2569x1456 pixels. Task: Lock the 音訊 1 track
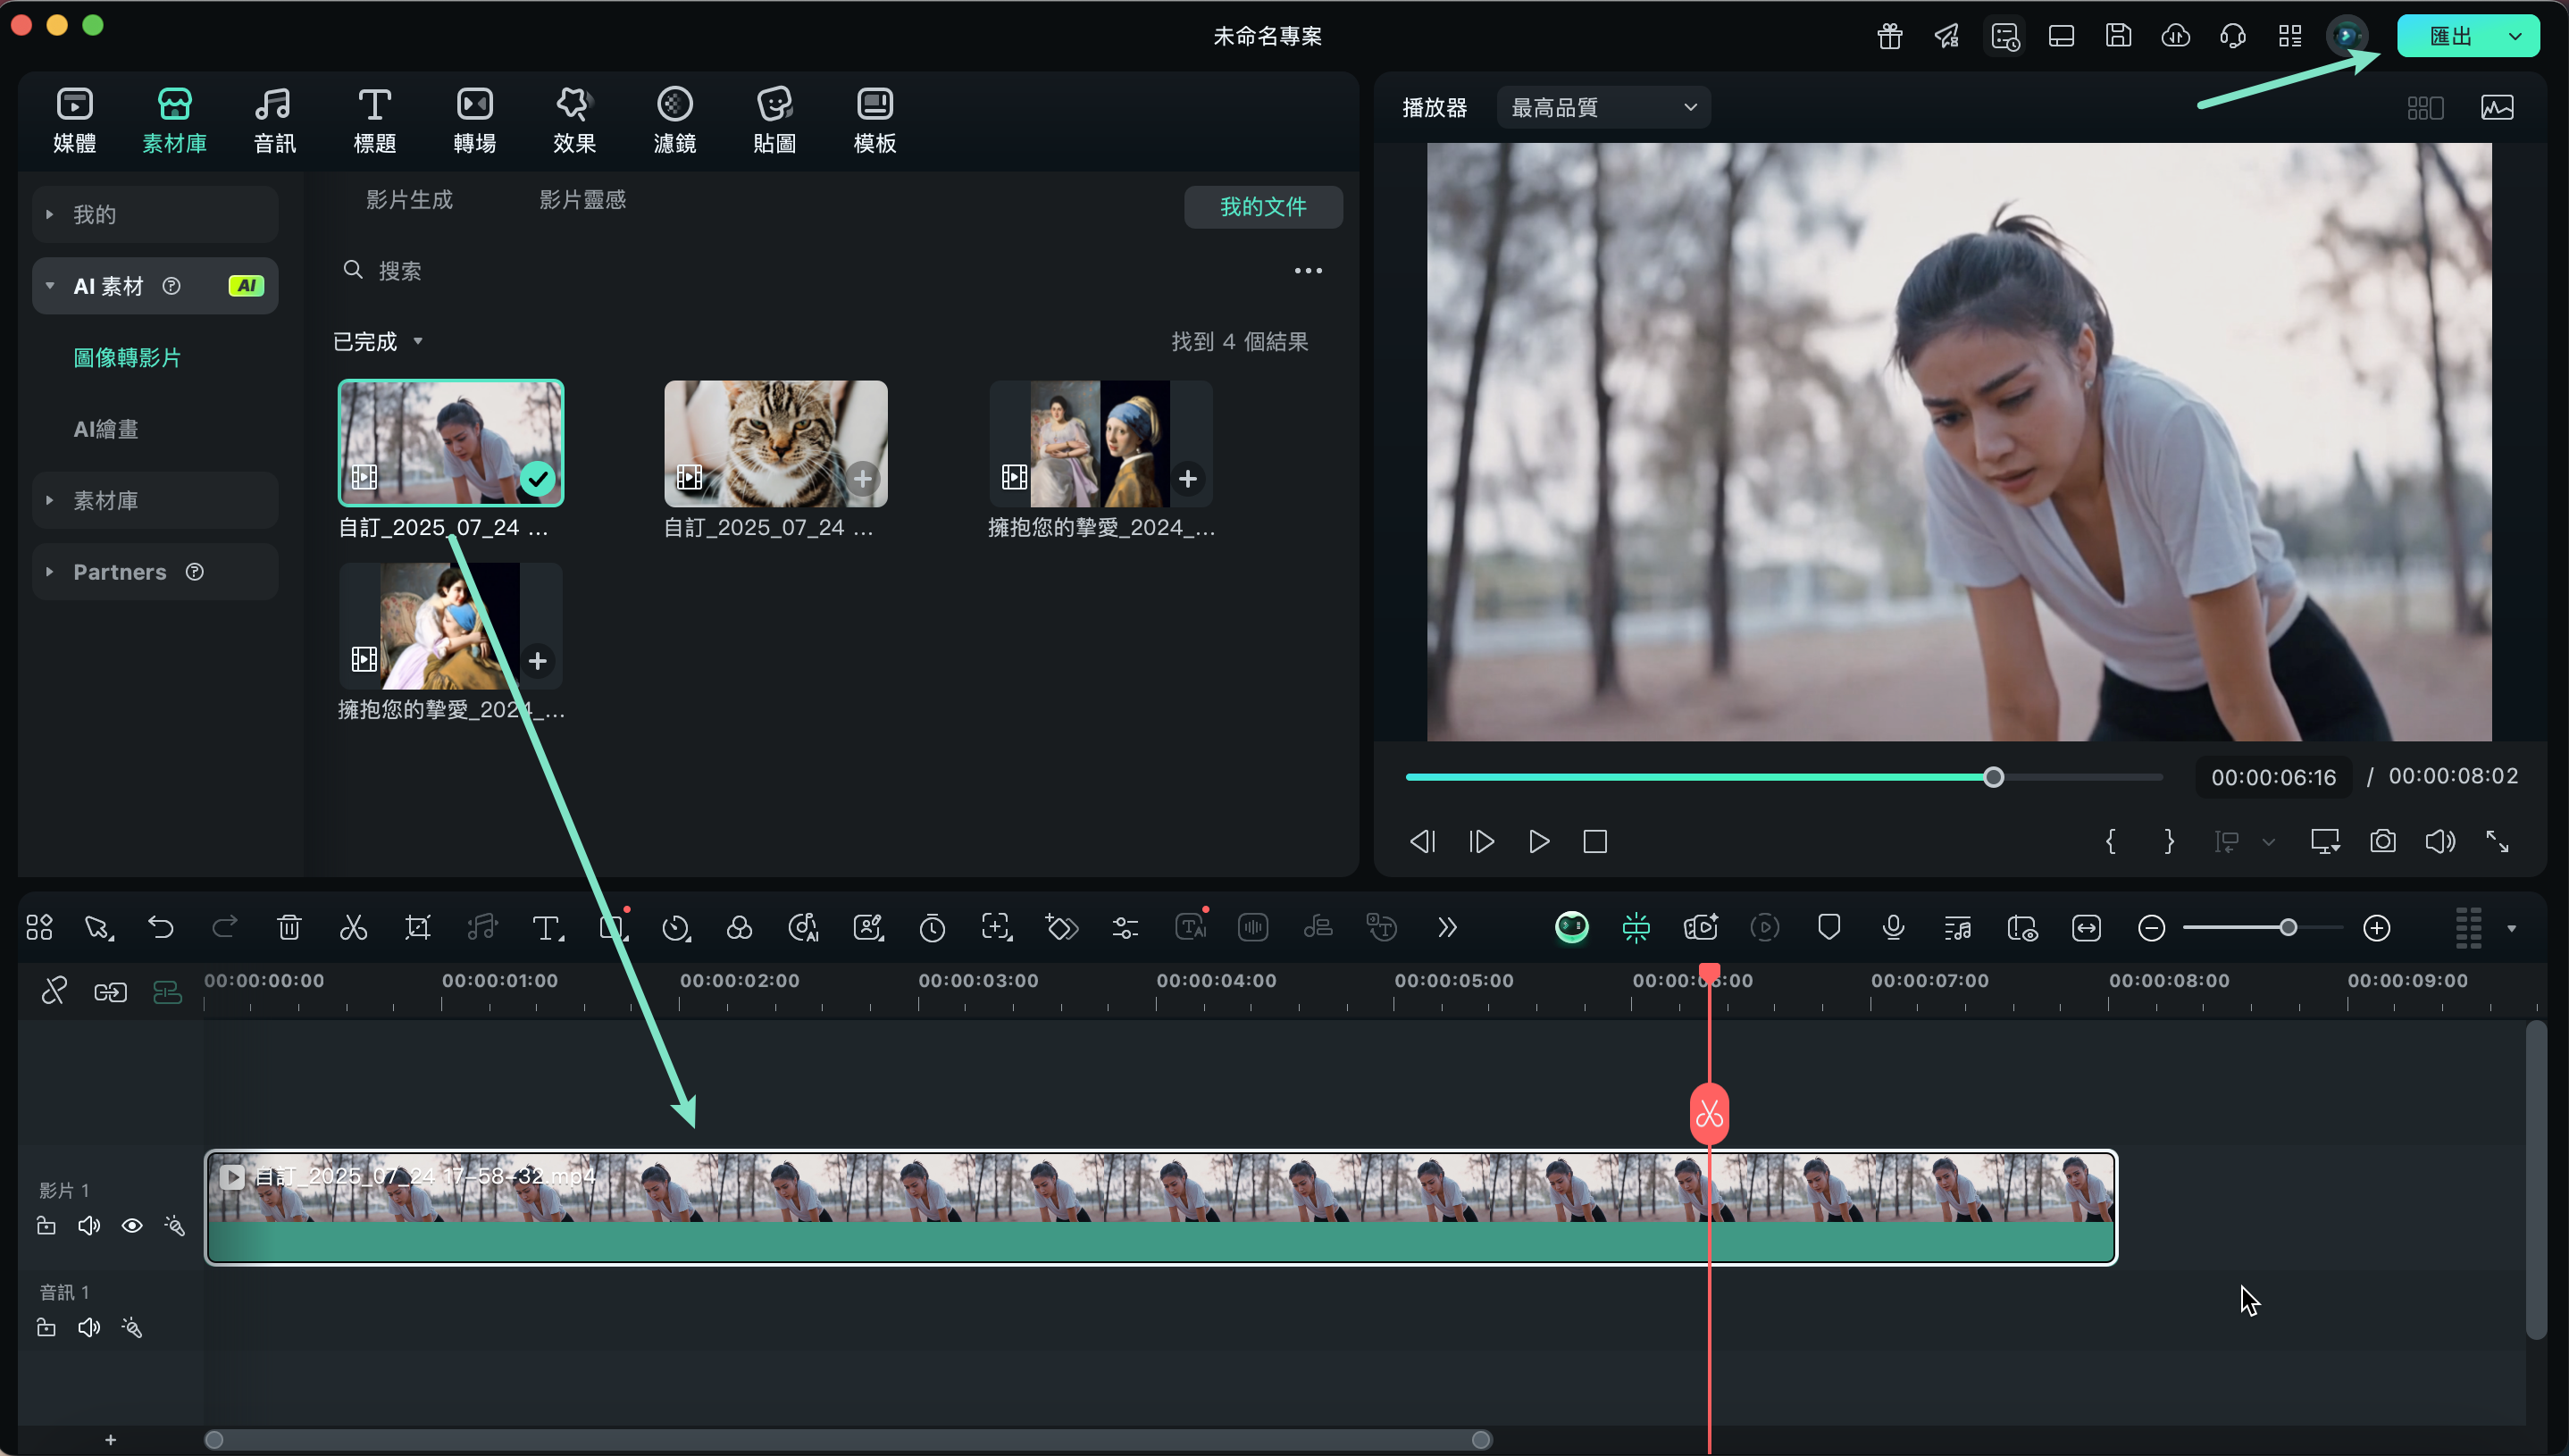[46, 1328]
